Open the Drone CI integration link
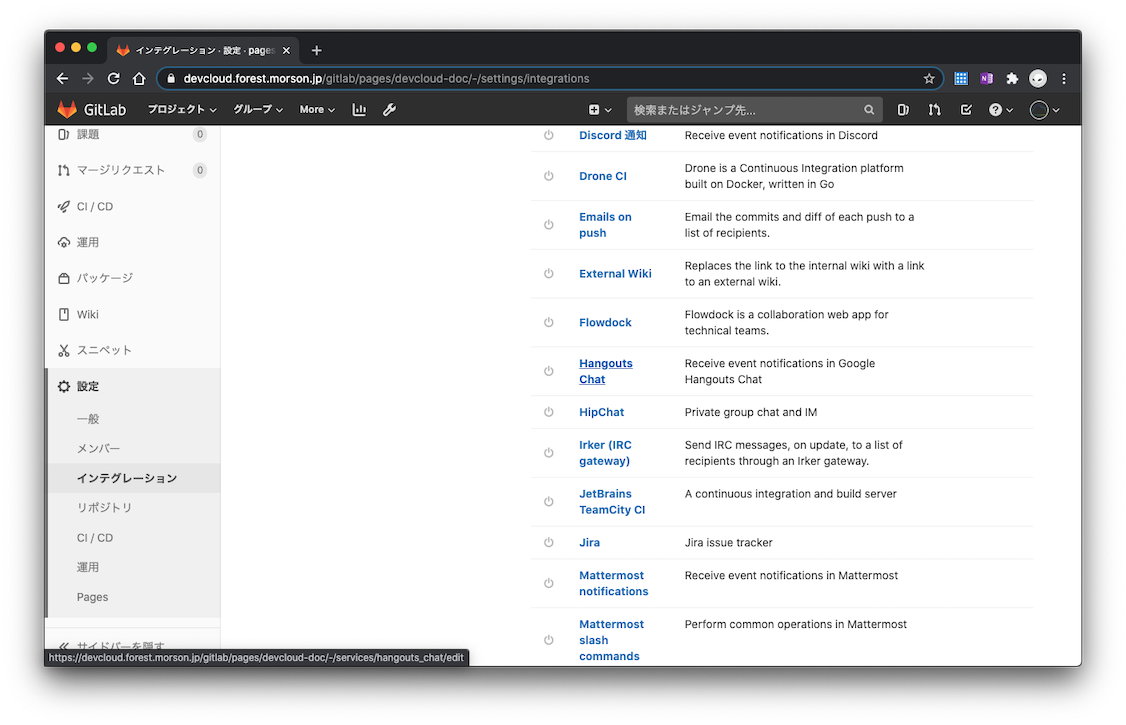 [602, 176]
